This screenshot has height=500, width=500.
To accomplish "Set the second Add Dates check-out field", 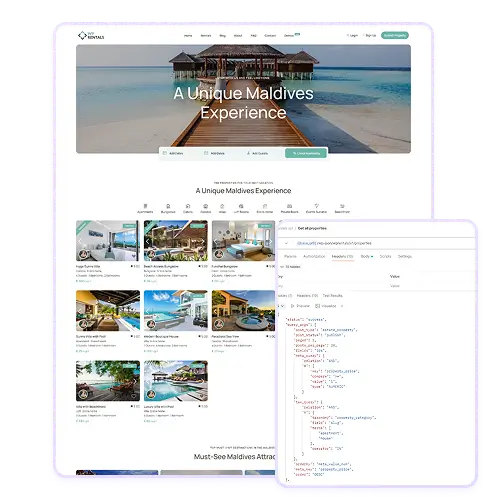I will coord(215,153).
